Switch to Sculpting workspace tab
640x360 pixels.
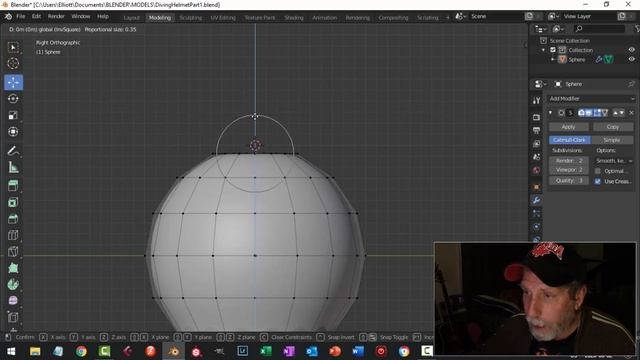click(191, 18)
